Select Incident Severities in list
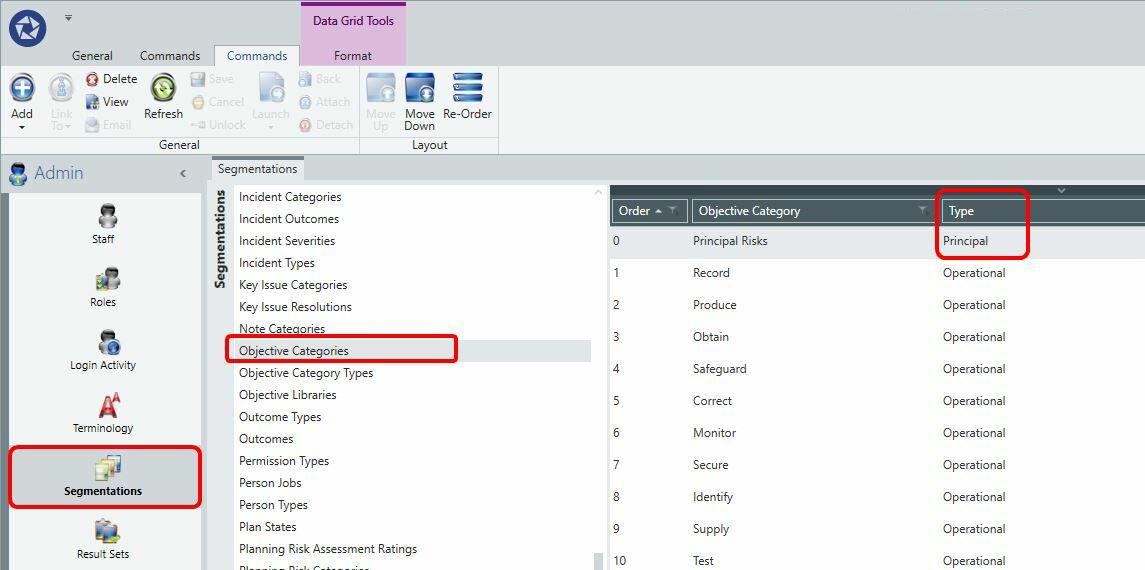Viewport: 1145px width, 570px height. (x=287, y=241)
